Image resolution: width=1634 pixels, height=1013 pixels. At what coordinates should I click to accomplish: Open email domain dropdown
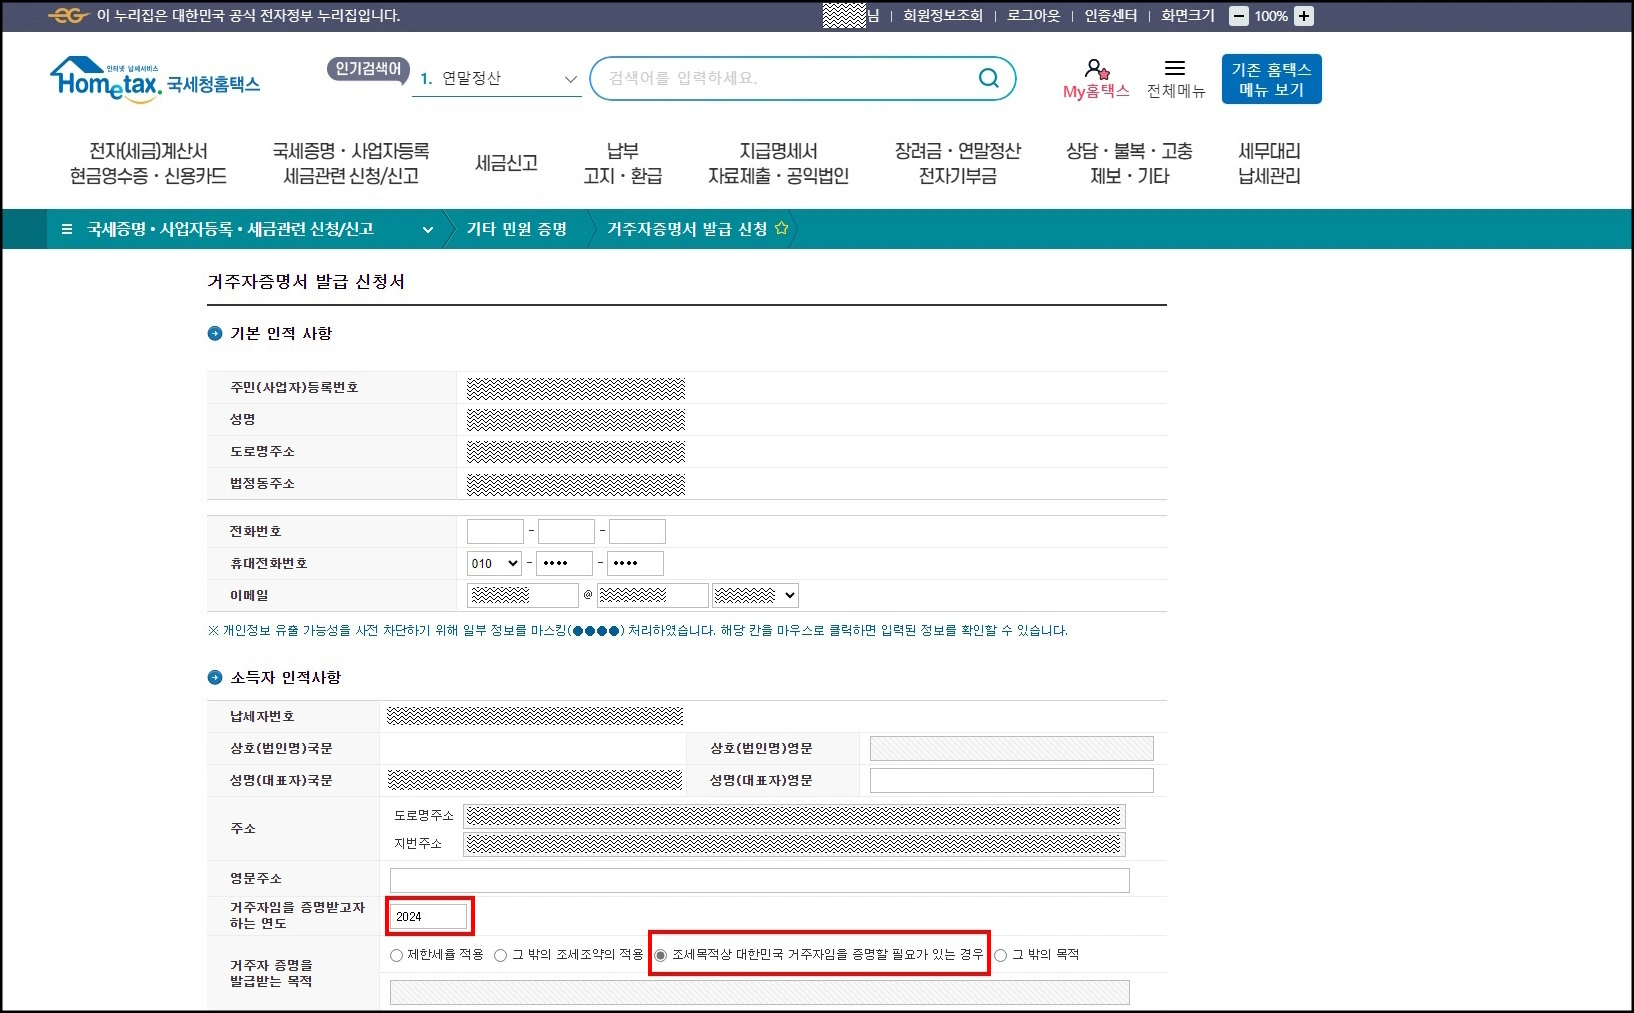(755, 595)
